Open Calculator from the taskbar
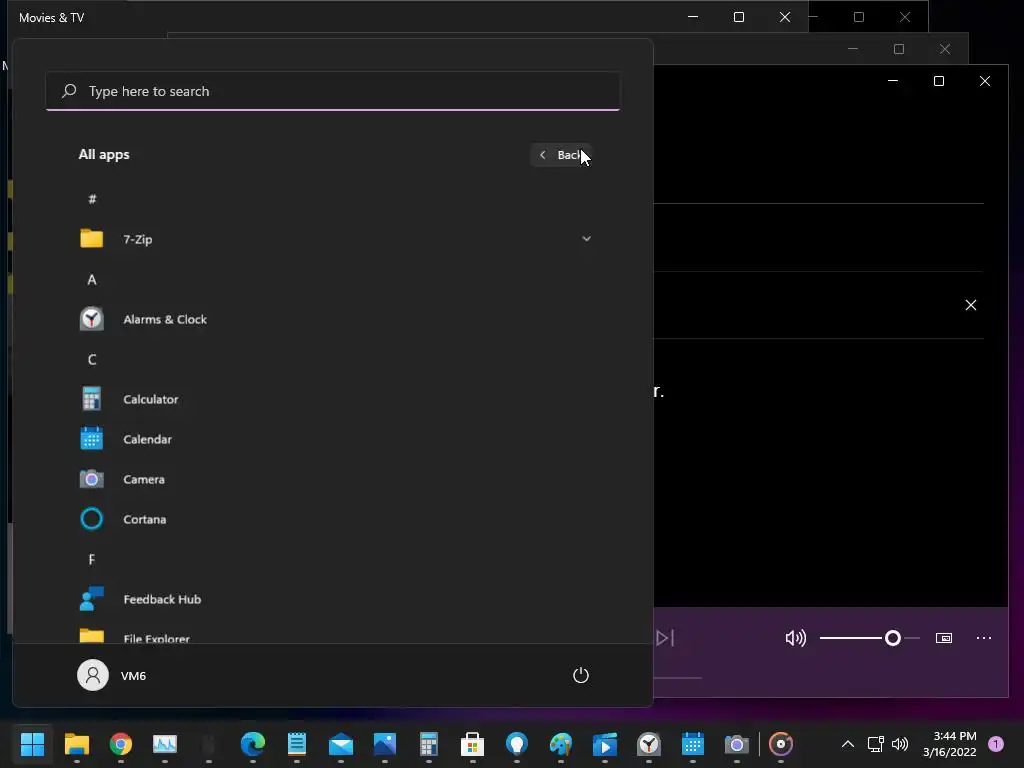Screen dimensions: 1024x768 (428, 744)
